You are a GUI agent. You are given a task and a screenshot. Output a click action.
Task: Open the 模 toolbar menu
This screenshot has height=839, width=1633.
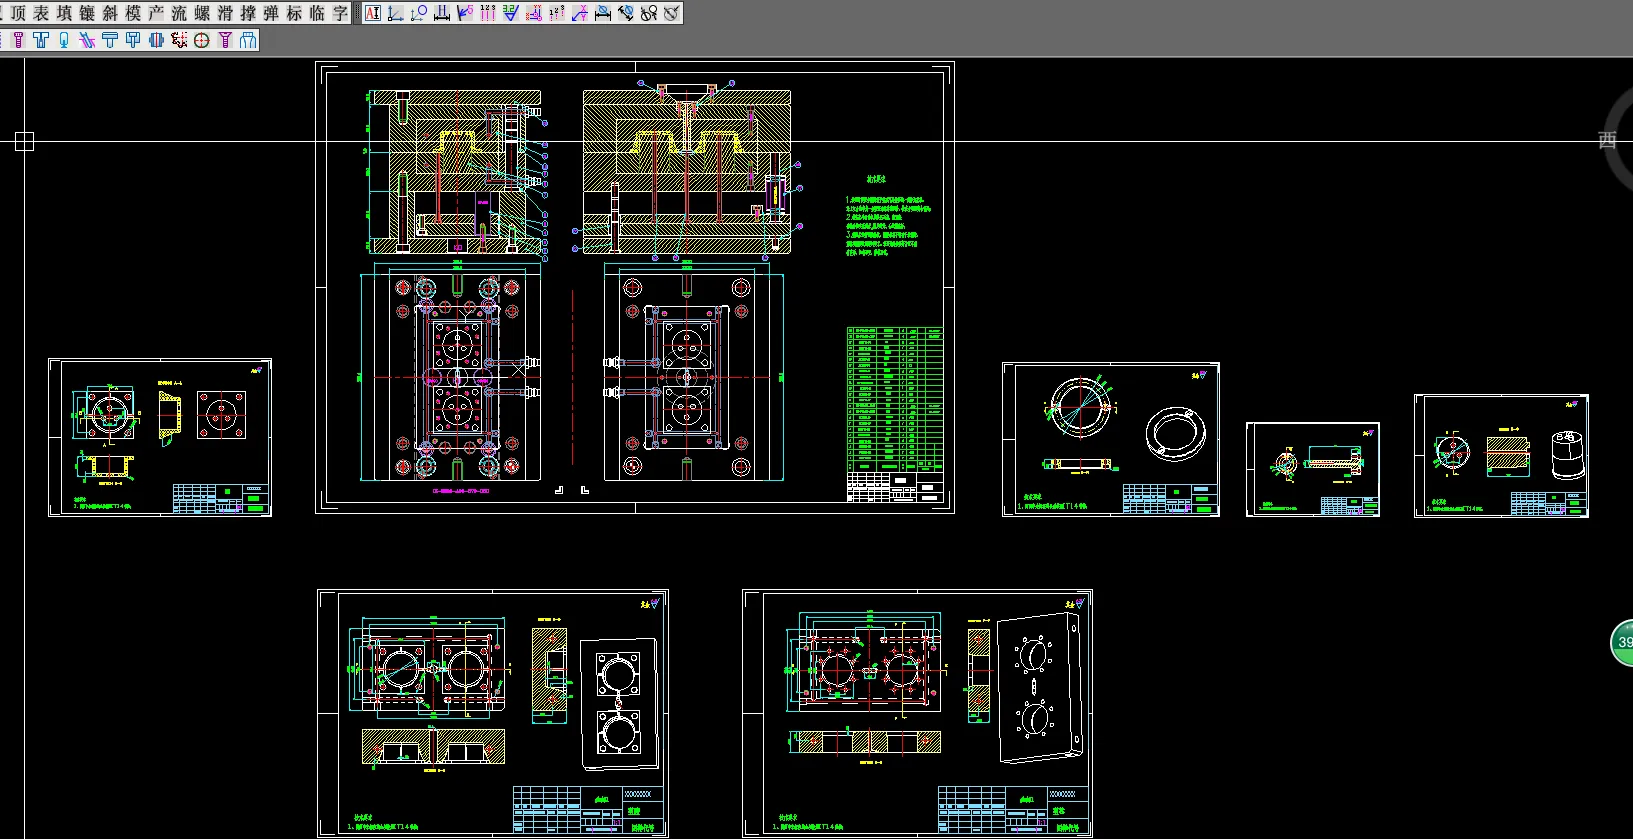[133, 13]
